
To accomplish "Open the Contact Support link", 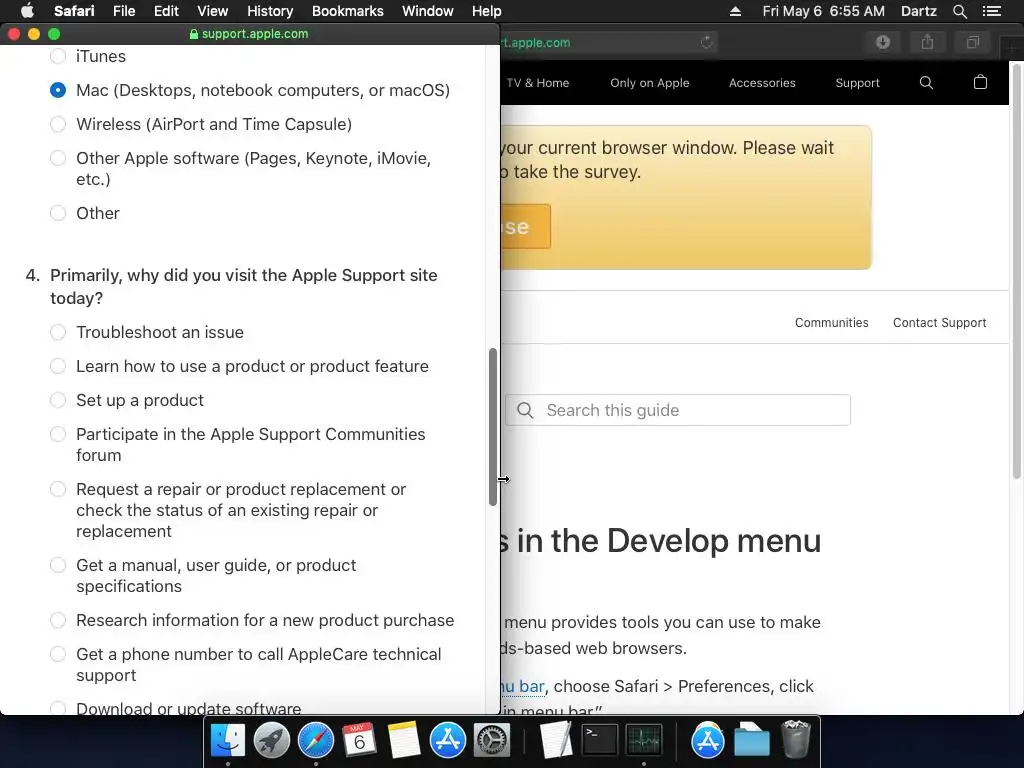I will (939, 323).
